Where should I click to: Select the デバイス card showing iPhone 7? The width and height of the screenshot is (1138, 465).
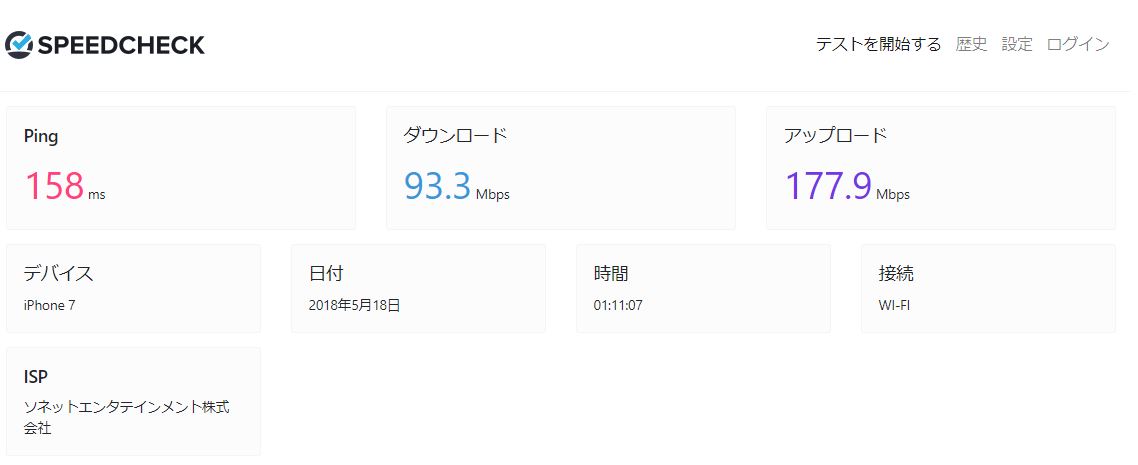(x=134, y=289)
